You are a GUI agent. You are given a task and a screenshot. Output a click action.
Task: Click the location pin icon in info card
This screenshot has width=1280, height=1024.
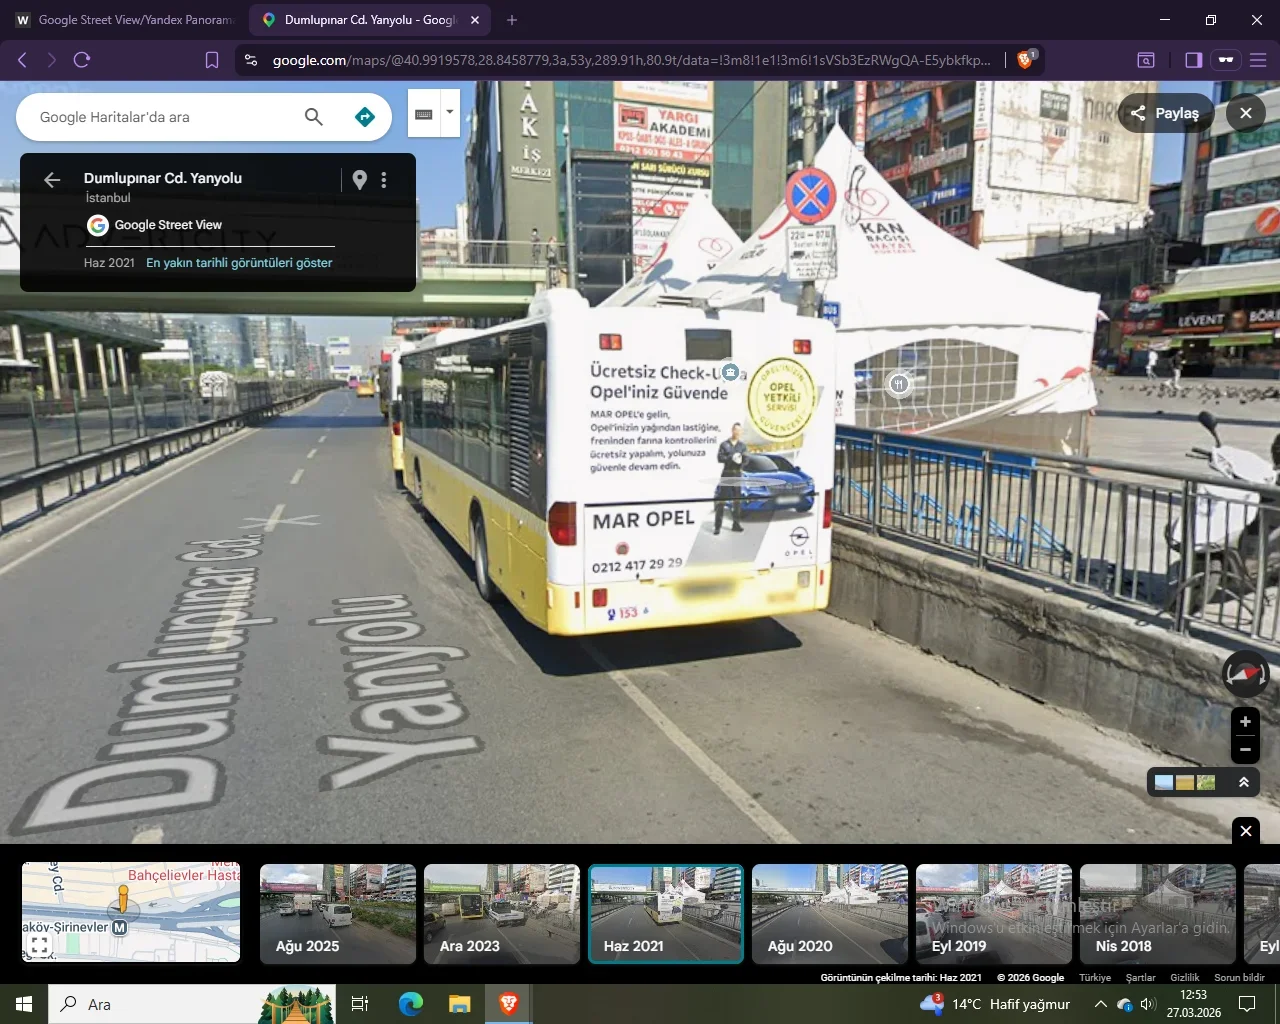tap(359, 180)
